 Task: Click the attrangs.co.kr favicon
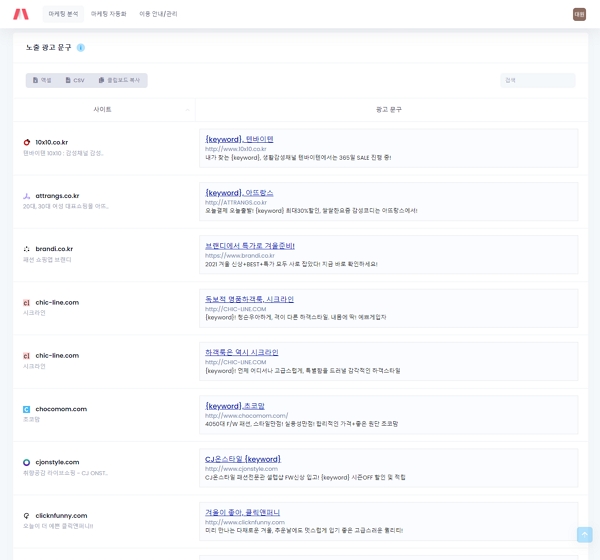click(26, 196)
